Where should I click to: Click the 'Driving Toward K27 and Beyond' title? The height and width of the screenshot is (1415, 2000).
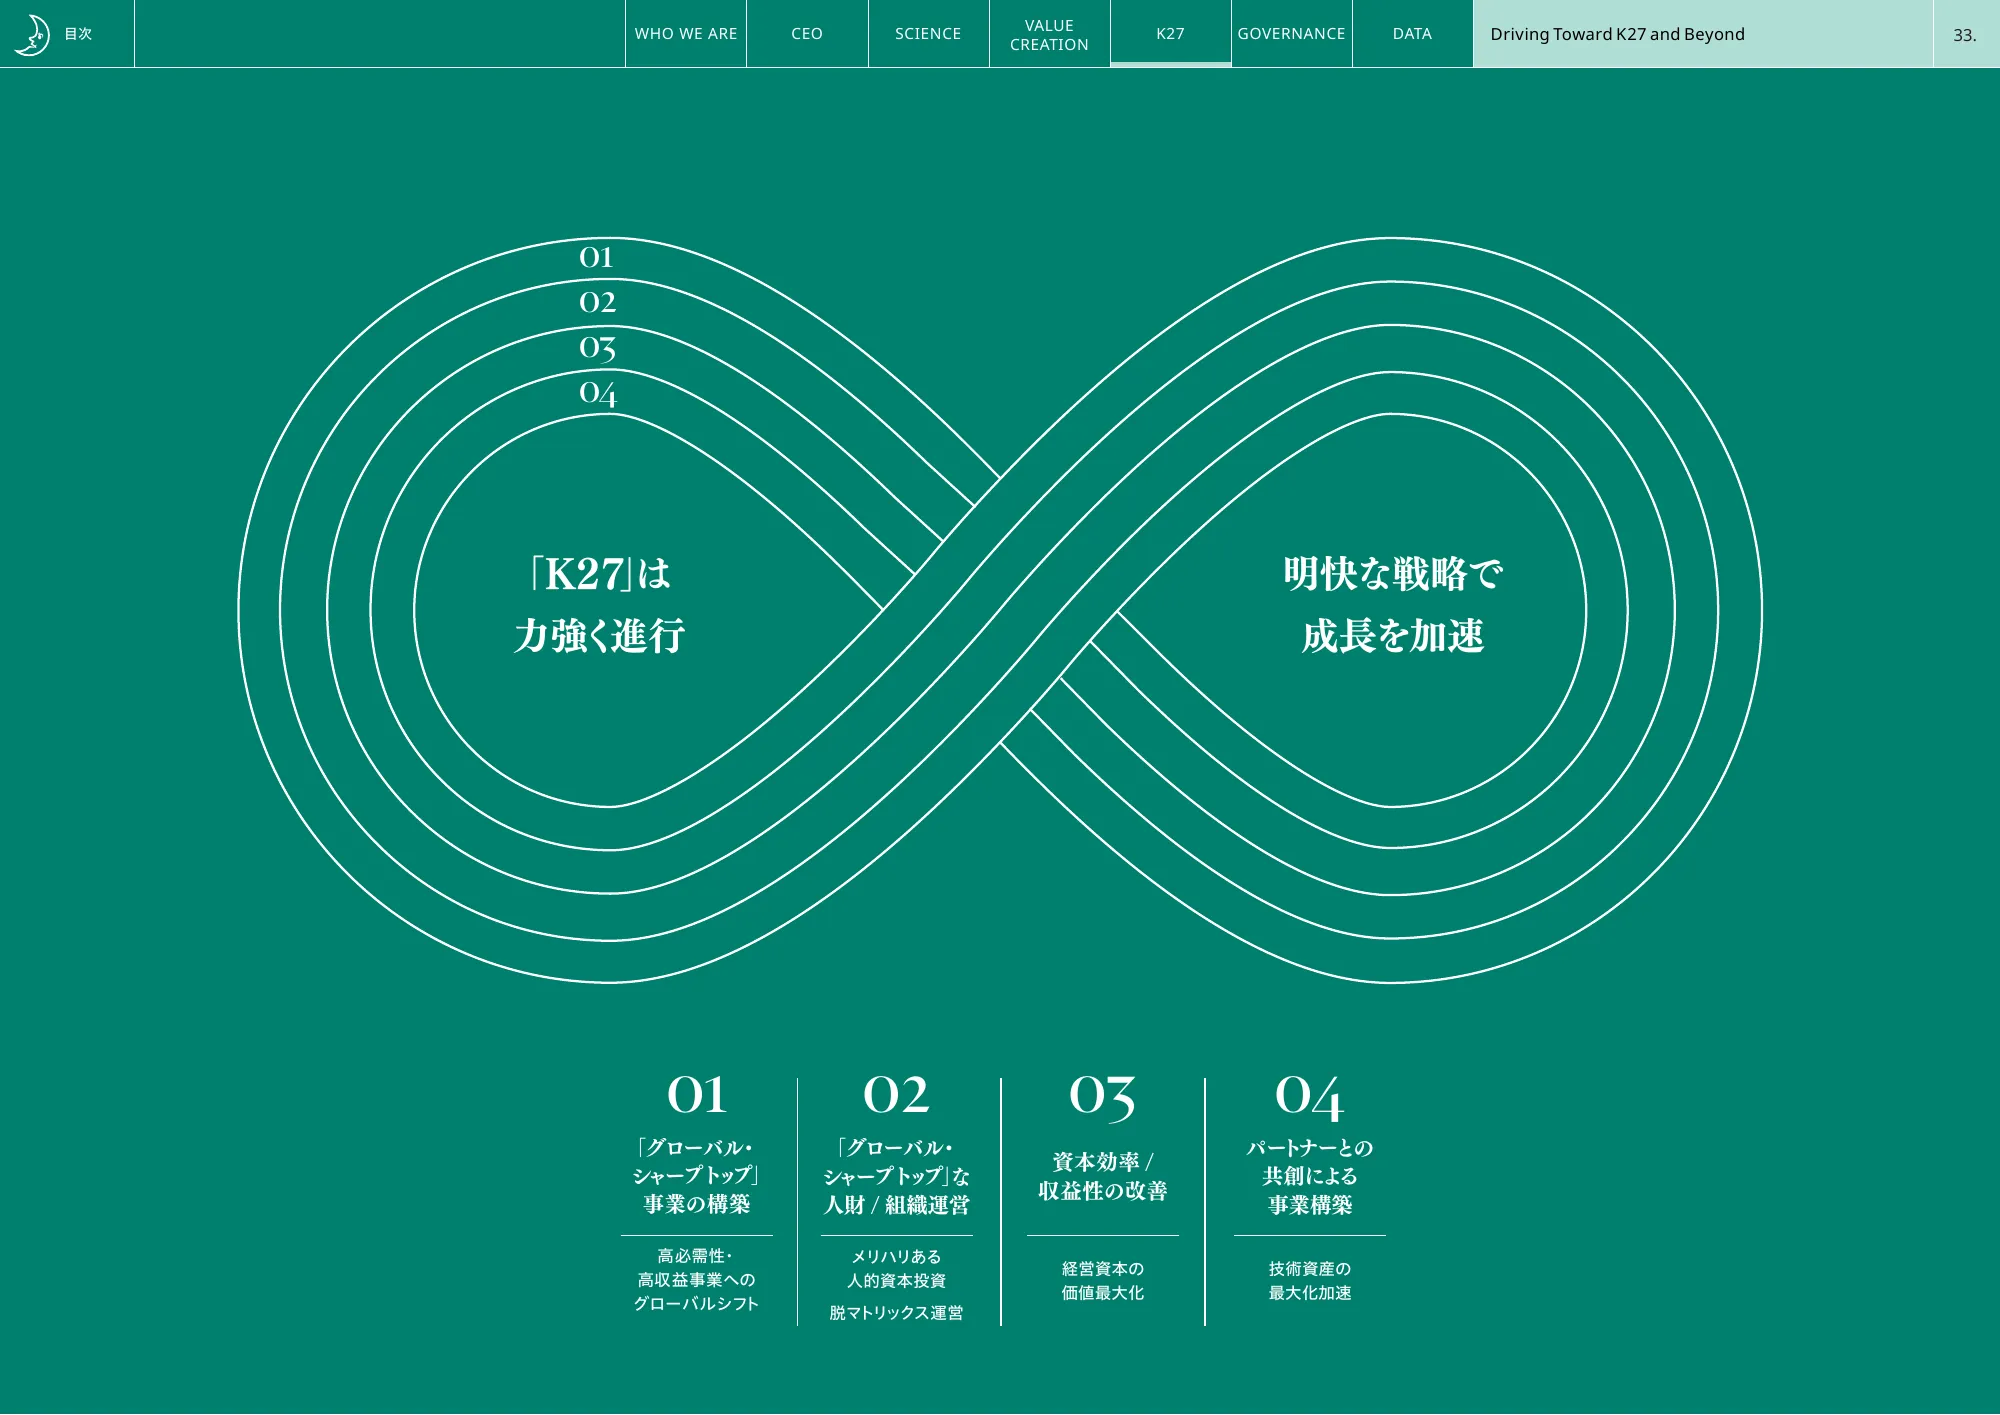[x=1617, y=34]
